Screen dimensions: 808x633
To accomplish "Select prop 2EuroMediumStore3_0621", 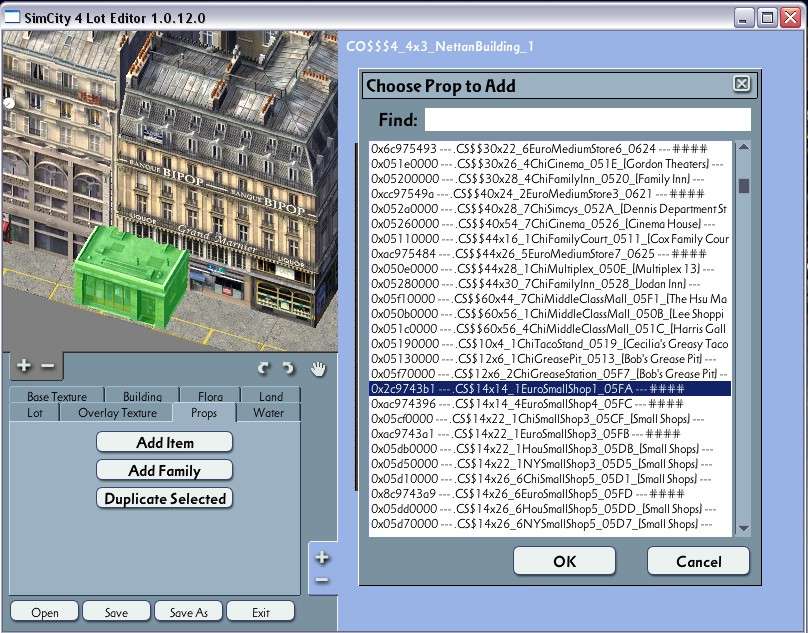I will (x=550, y=194).
